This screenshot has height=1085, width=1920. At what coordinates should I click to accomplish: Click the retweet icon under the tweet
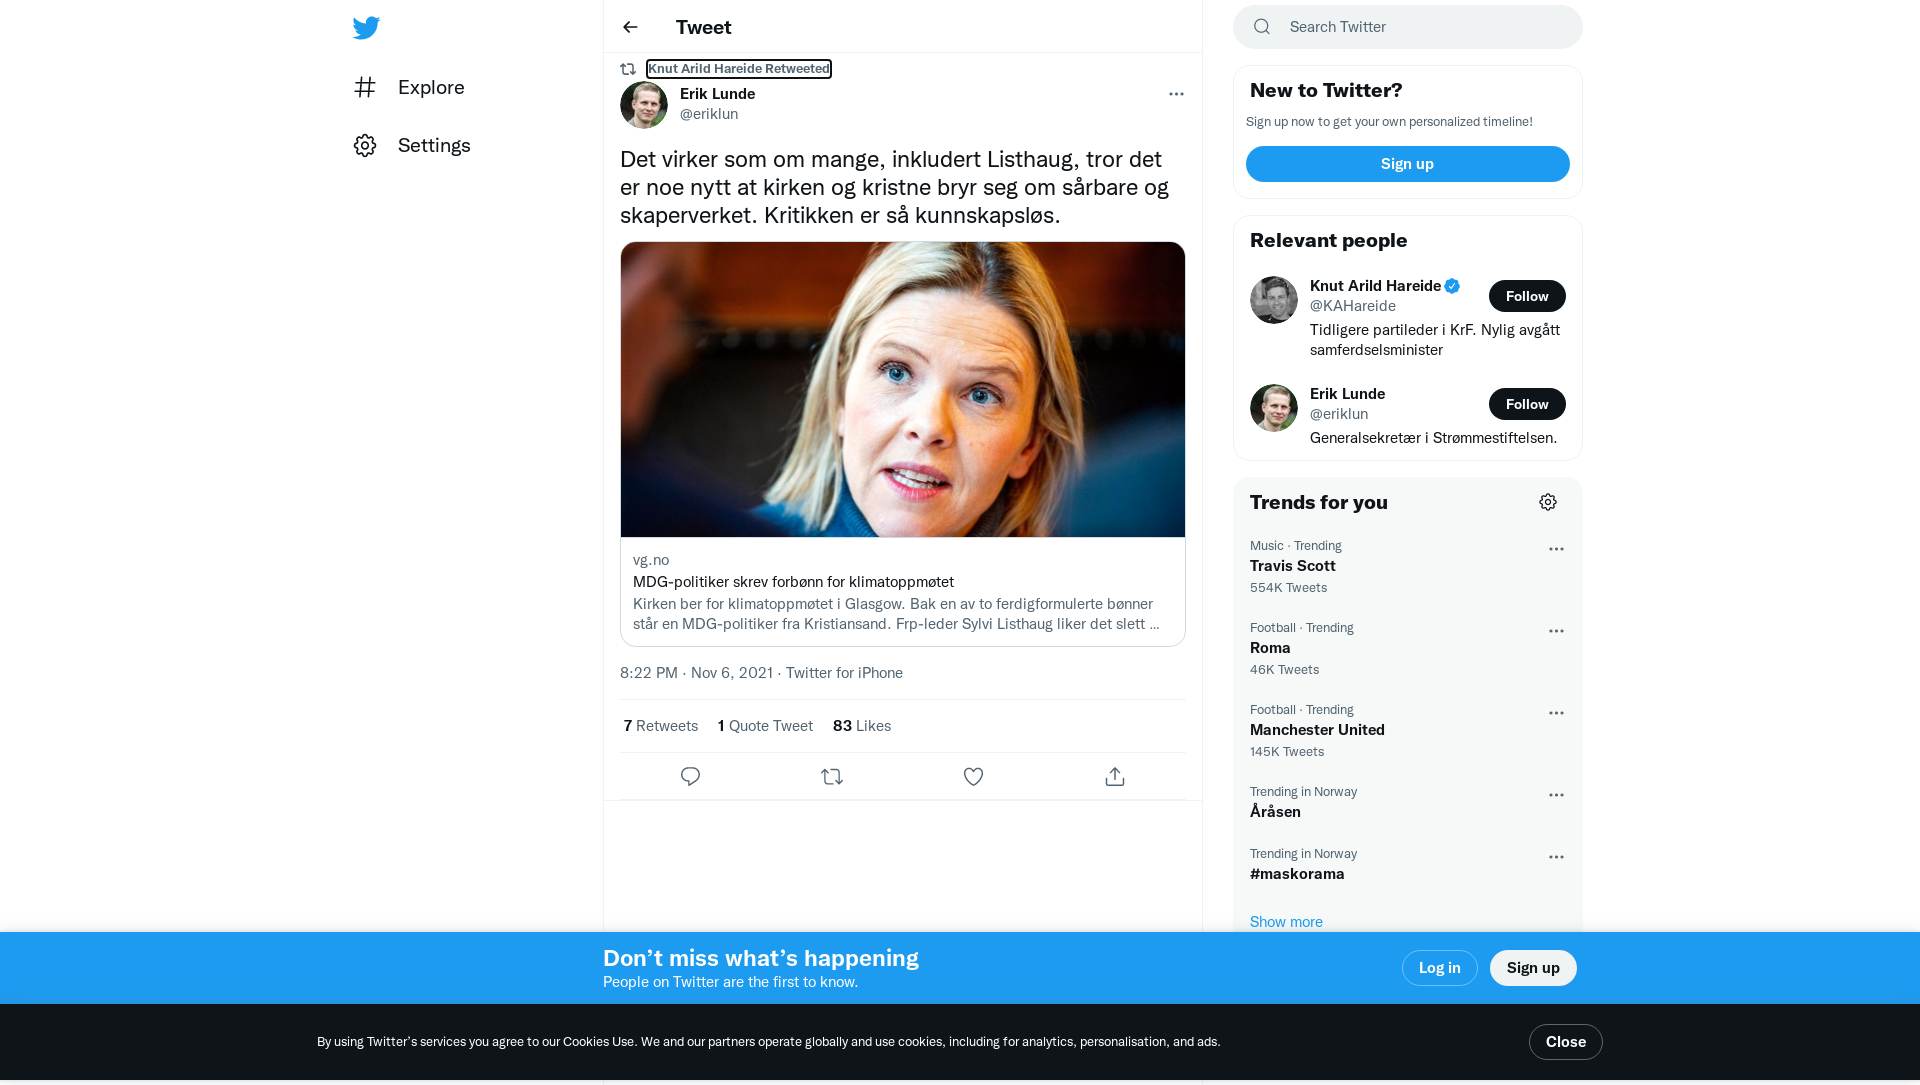(832, 777)
